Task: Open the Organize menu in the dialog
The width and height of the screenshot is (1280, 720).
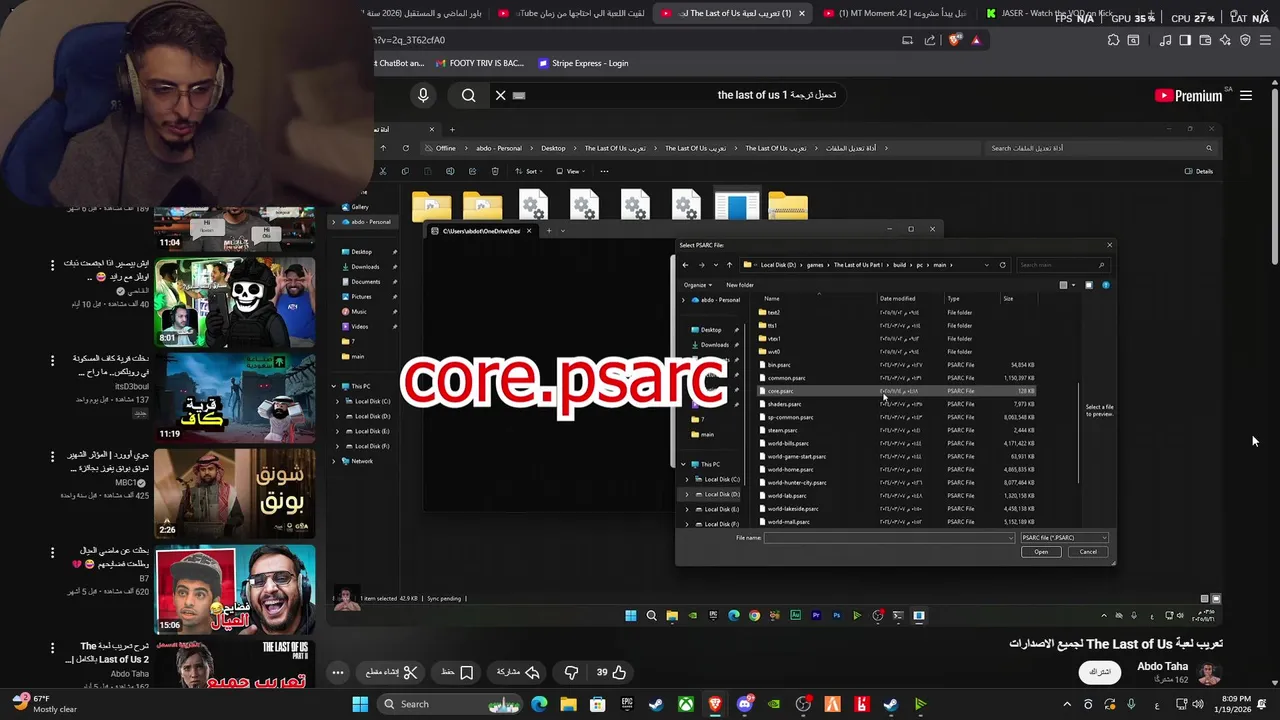Action: click(x=697, y=285)
